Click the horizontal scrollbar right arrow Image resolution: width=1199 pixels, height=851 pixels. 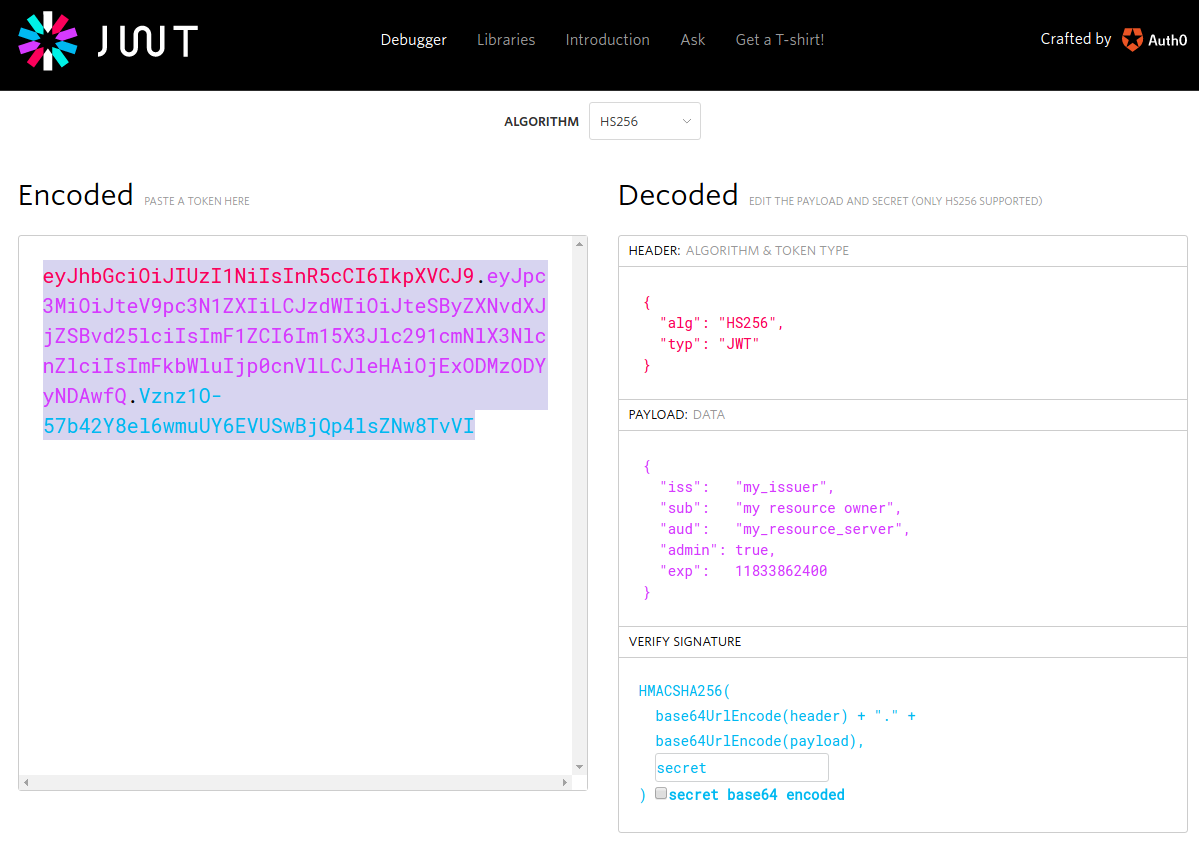click(x=566, y=782)
